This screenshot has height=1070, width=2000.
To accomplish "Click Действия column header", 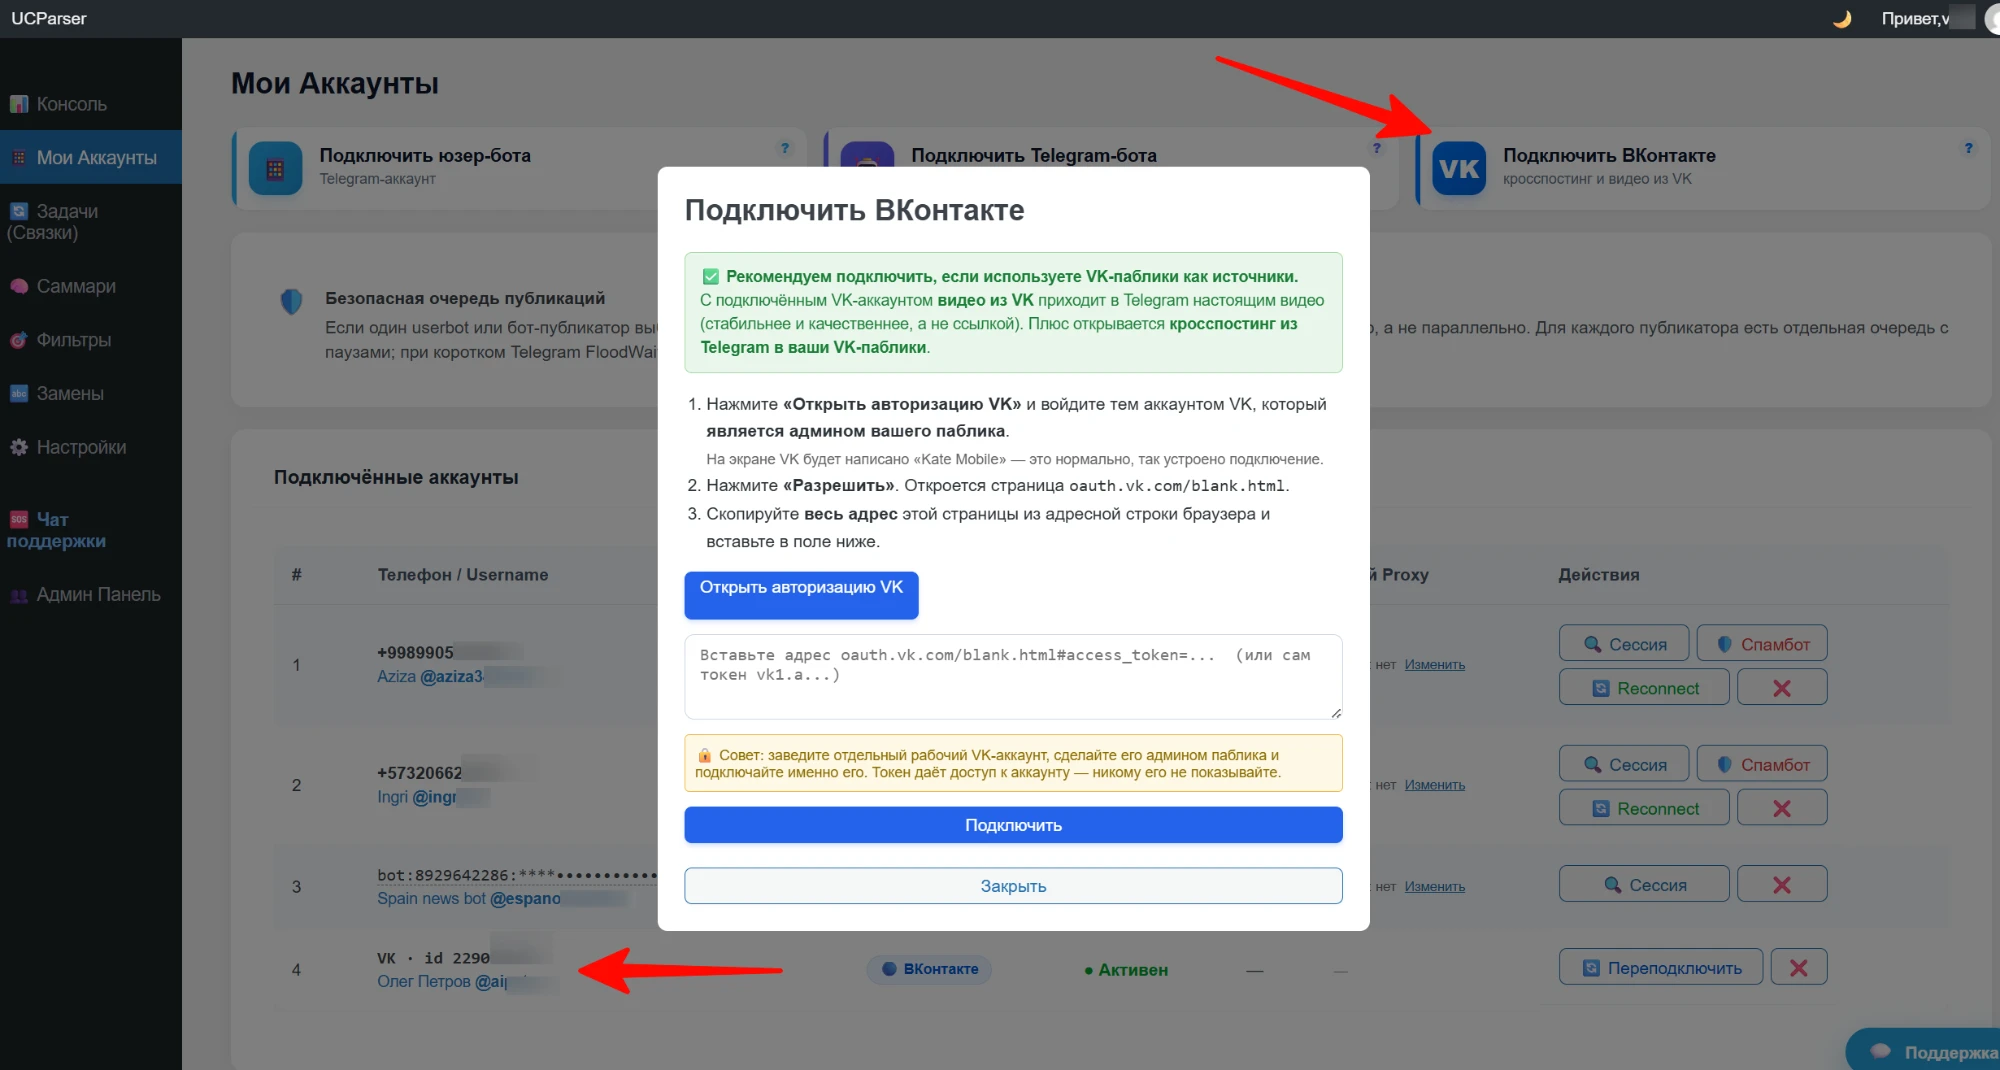I will point(1599,575).
